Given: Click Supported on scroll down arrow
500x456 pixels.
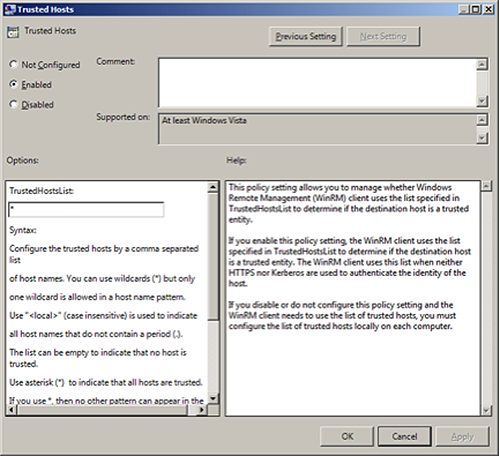Looking at the screenshot, I should [482, 138].
